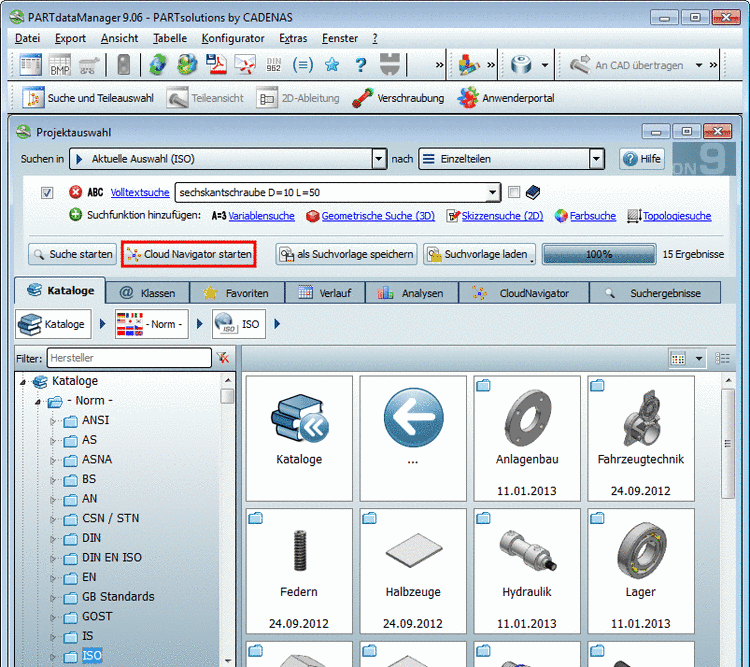750x667 pixels.
Task: Click the traffic light toolbar icon
Action: pyautogui.click(x=123, y=65)
